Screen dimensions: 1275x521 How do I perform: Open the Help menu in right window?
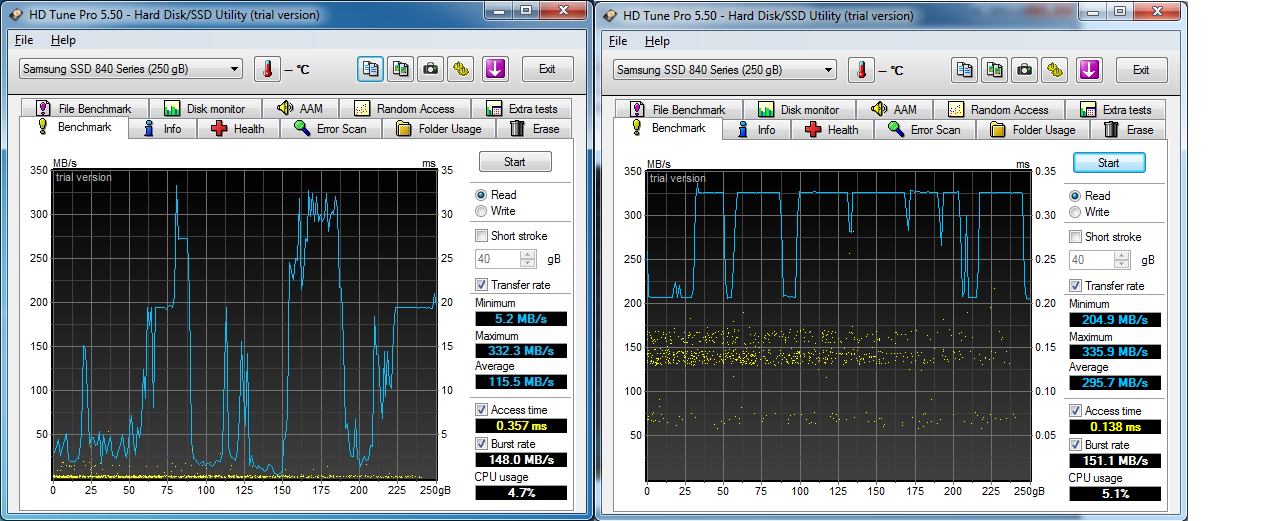coord(658,41)
